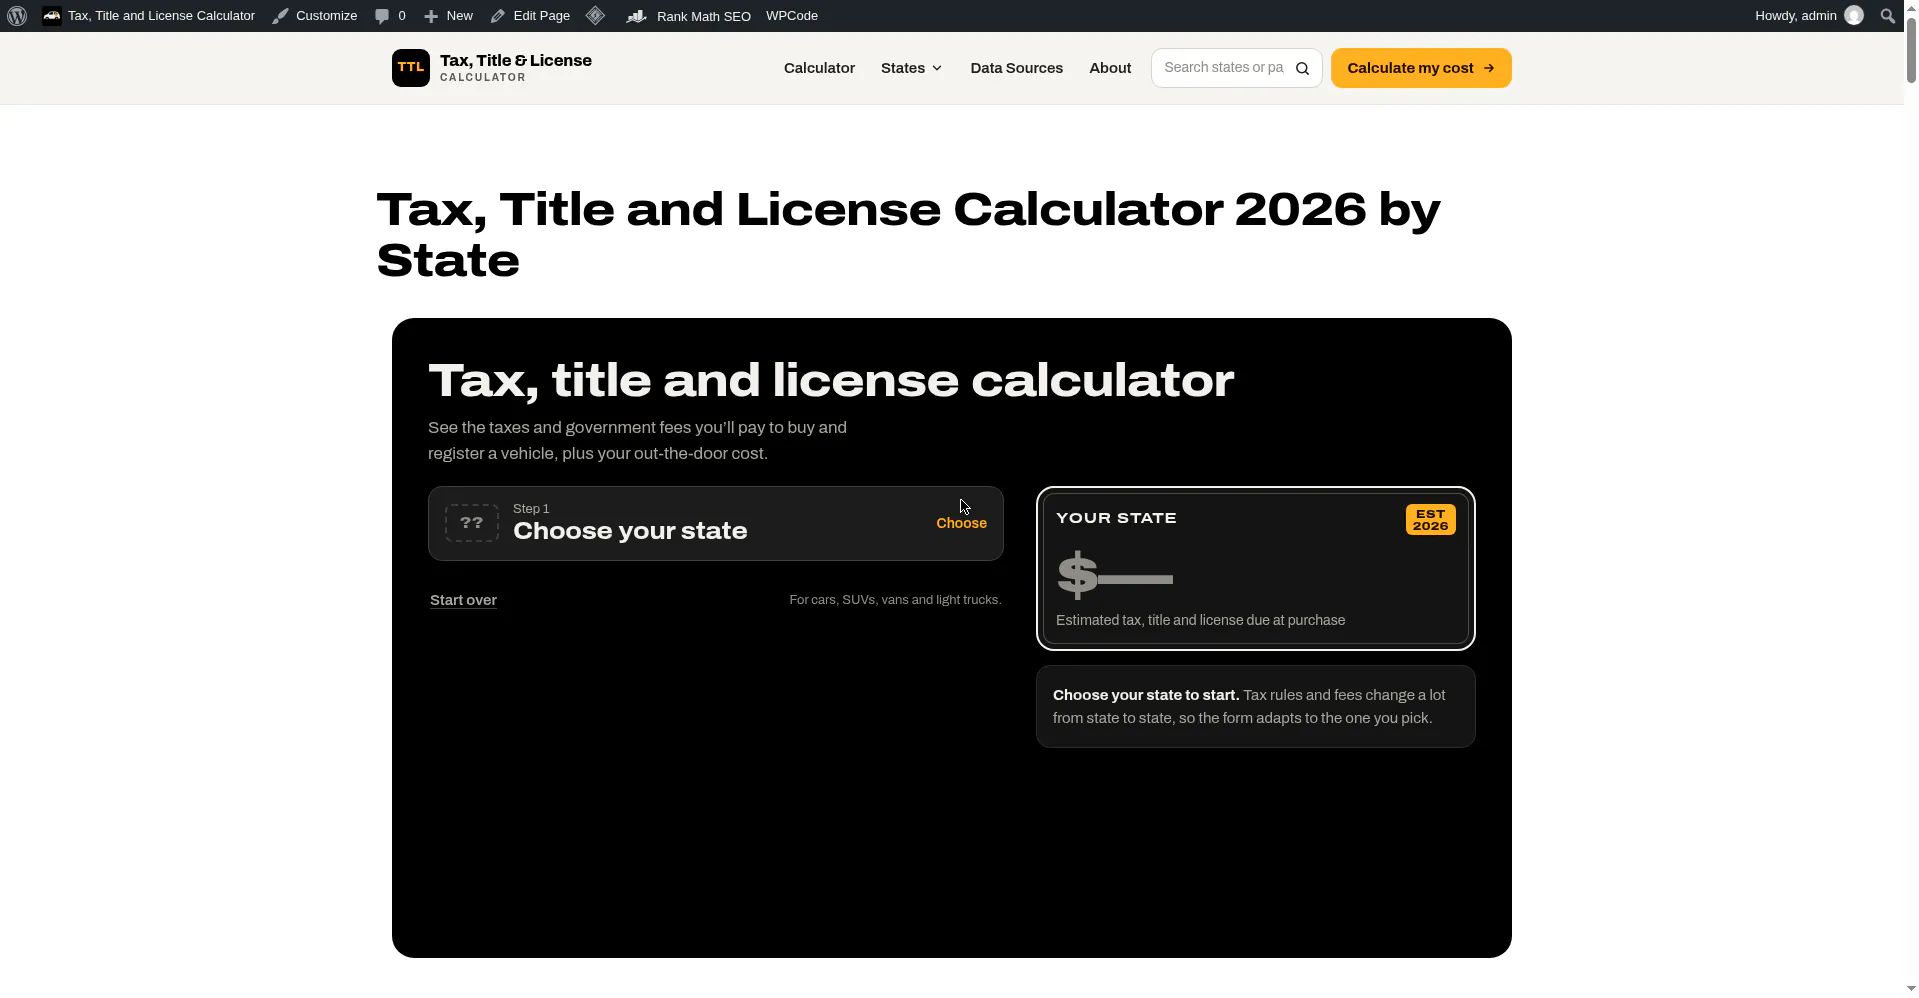The image size is (1919, 998).
Task: Click the page heading "Tax, Title and License Calculator 2026 by State"
Action: (x=908, y=235)
